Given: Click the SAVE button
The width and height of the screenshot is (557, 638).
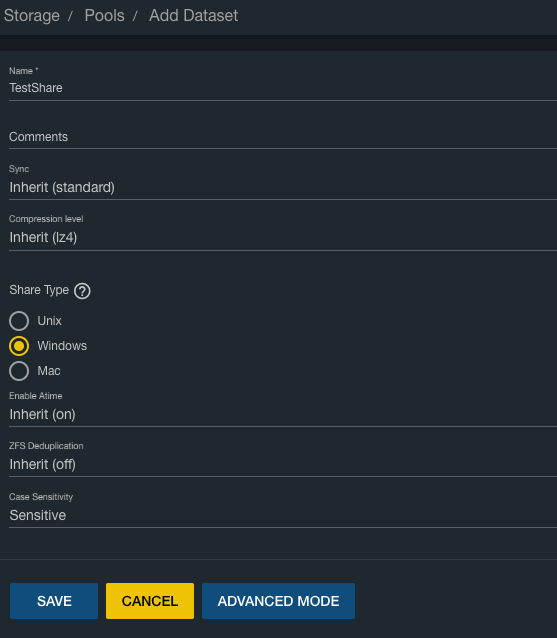Looking at the screenshot, I should click(54, 601).
